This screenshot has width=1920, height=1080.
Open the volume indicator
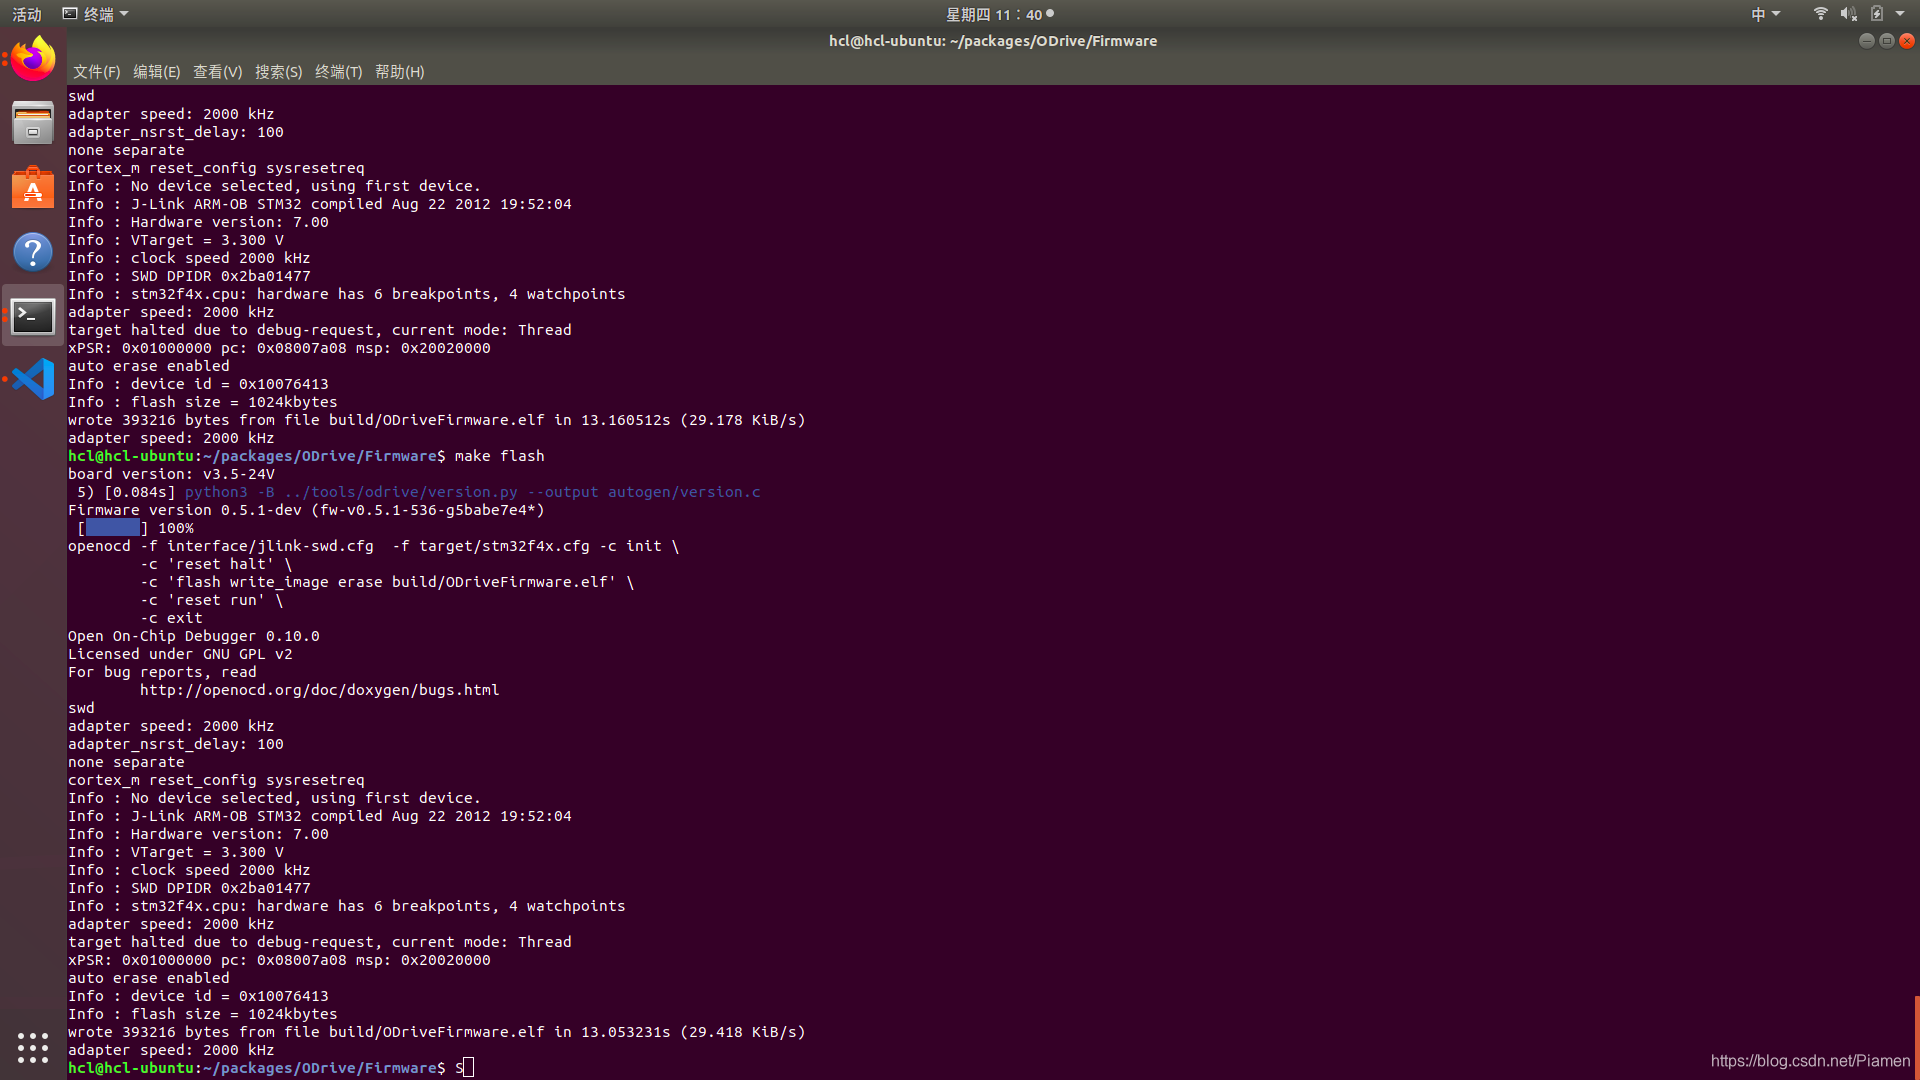[1848, 14]
